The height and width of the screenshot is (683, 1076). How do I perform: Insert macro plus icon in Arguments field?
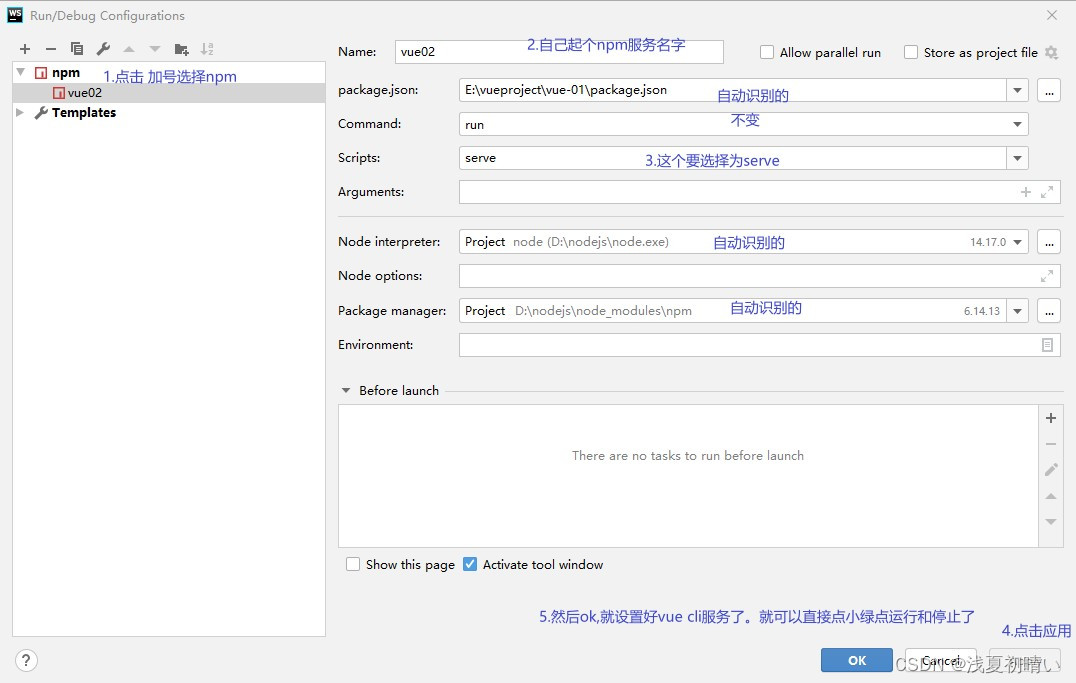tap(1026, 192)
